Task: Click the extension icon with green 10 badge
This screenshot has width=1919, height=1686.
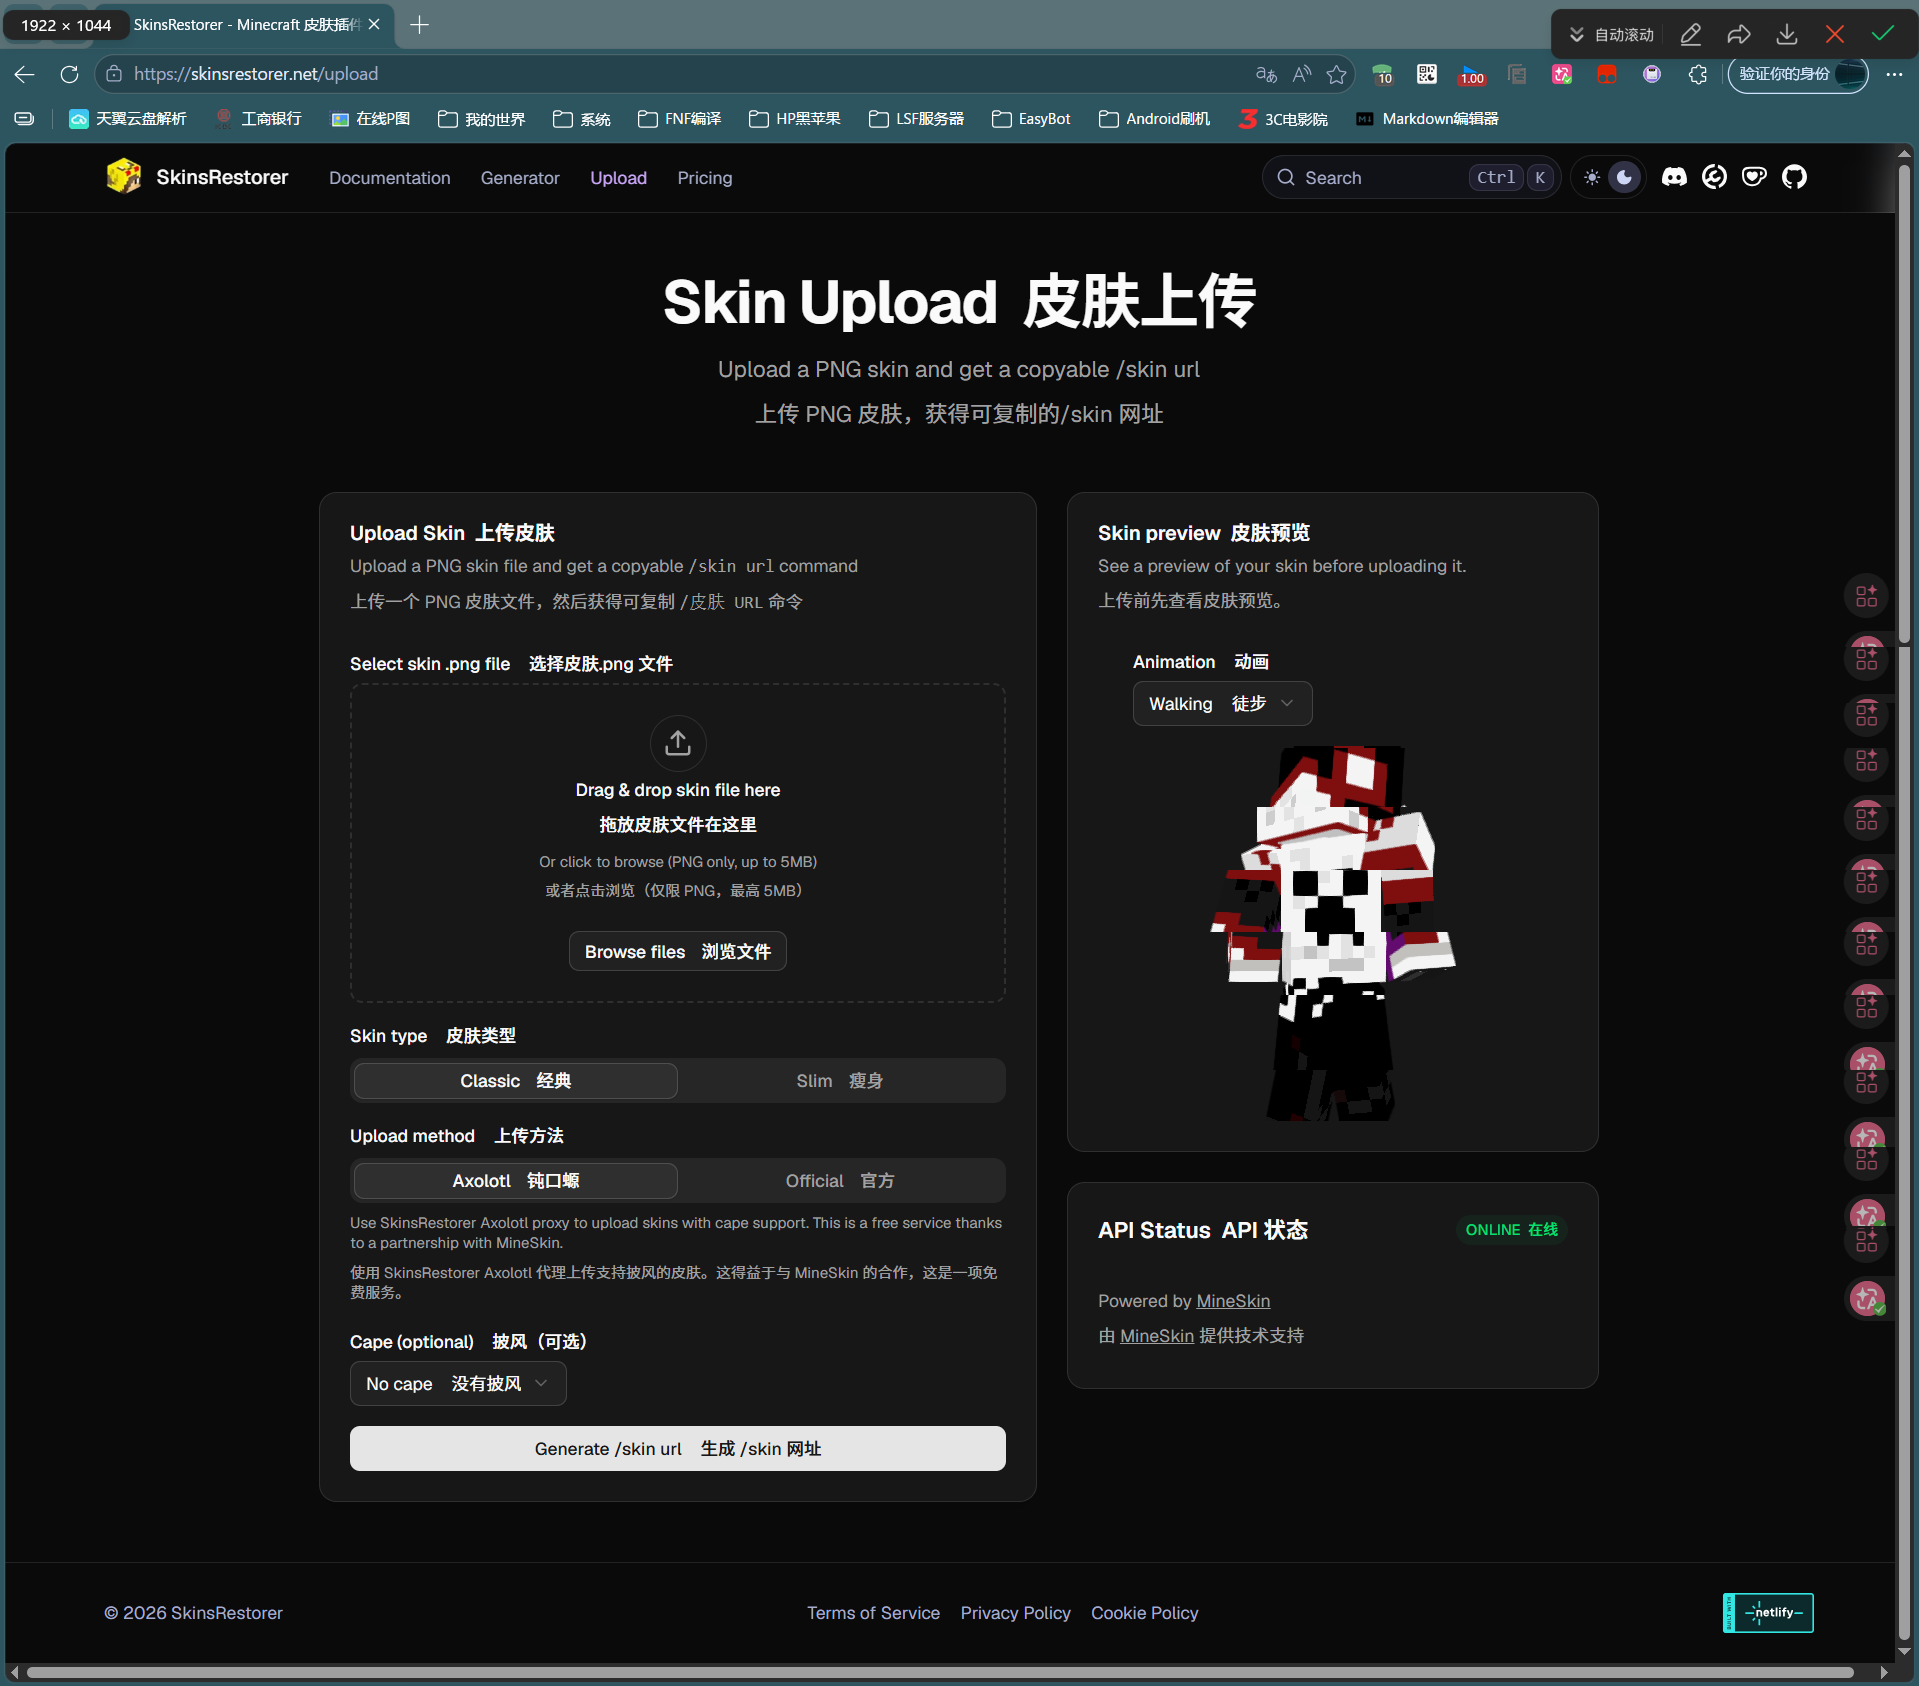Action: point(1383,74)
